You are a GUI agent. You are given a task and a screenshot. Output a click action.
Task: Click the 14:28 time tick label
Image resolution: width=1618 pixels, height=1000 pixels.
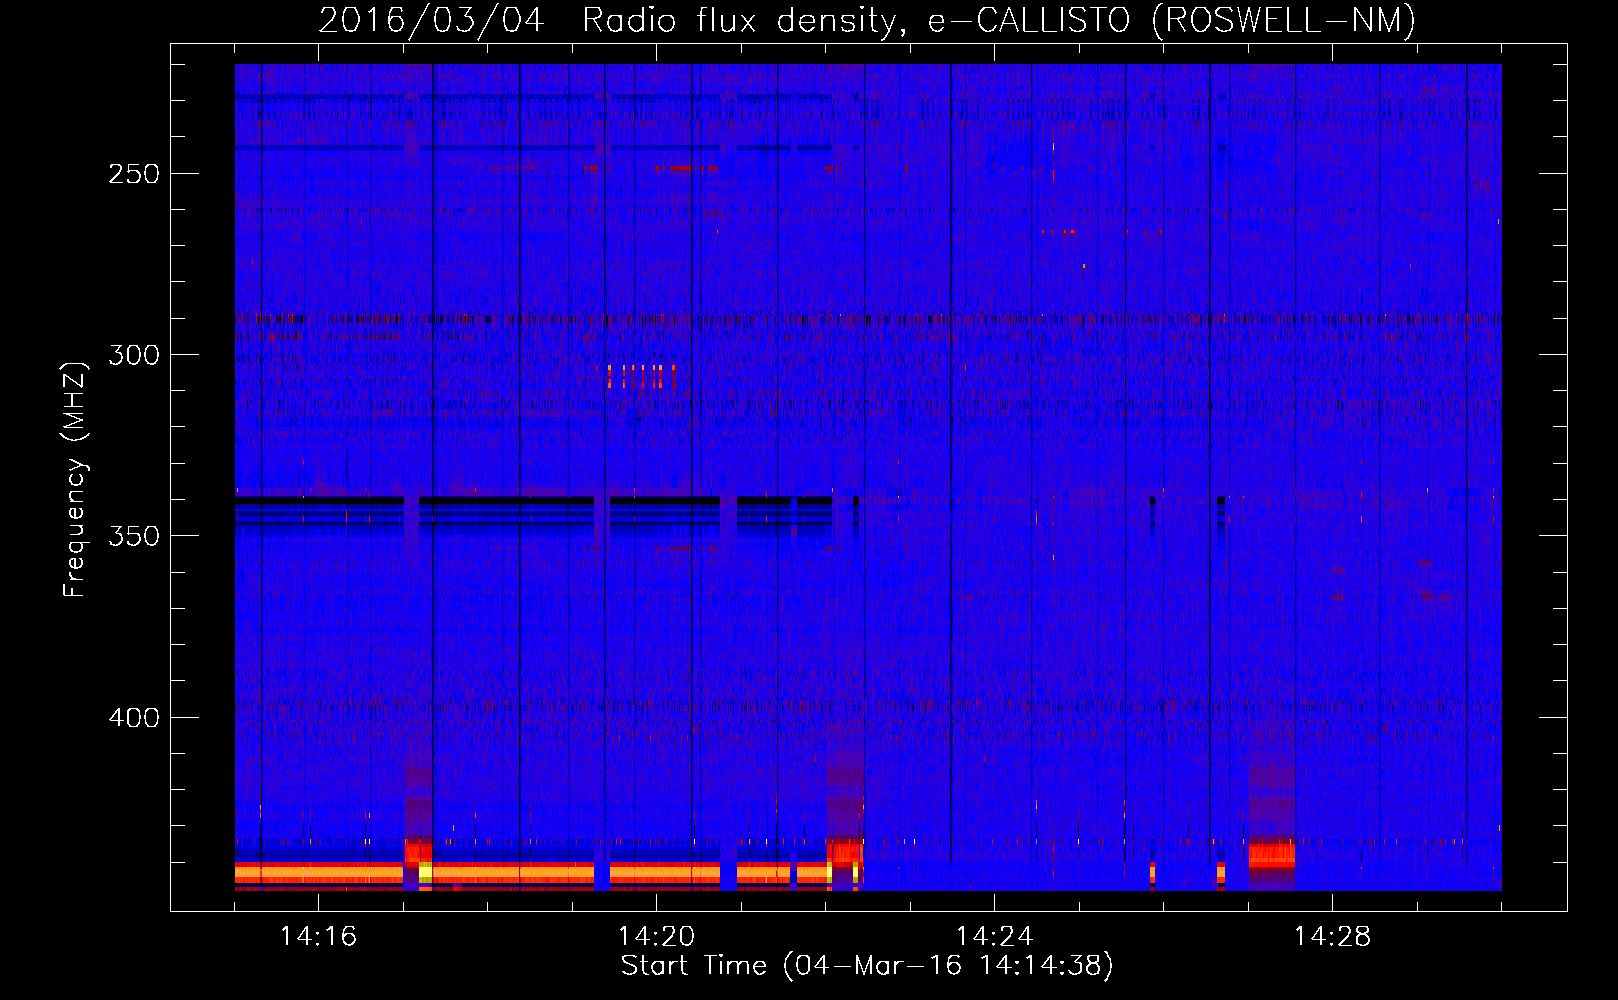[1332, 937]
